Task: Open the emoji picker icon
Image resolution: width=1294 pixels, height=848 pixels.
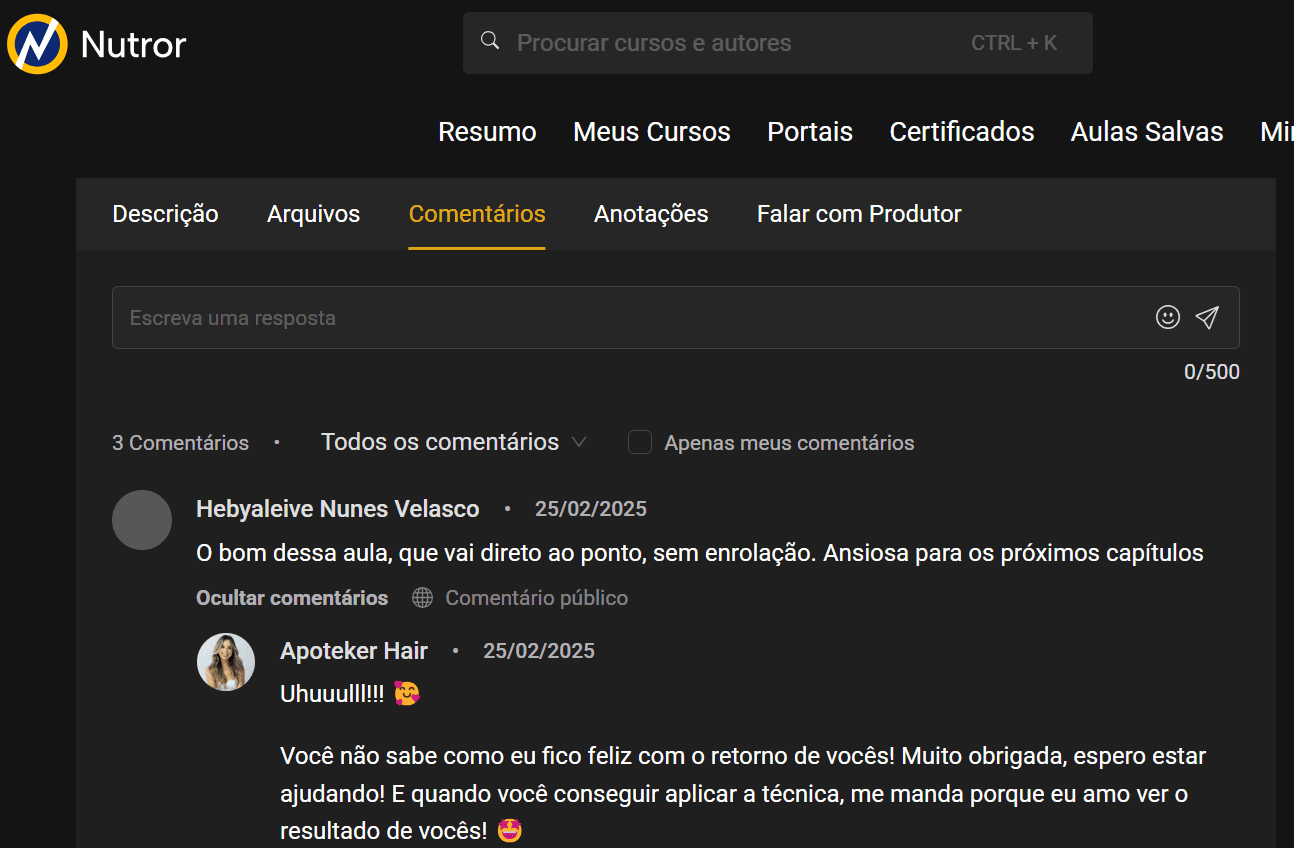Action: click(1167, 317)
